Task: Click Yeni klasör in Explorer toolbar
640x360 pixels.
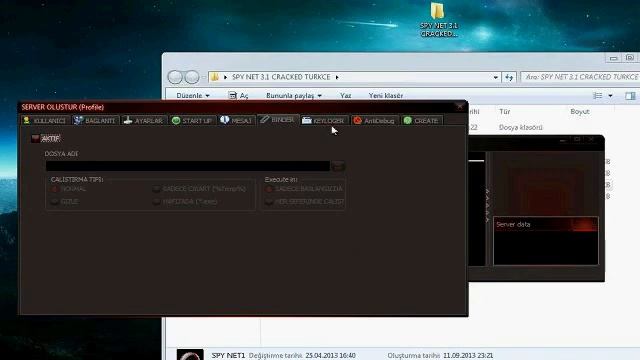Action: click(x=386, y=96)
